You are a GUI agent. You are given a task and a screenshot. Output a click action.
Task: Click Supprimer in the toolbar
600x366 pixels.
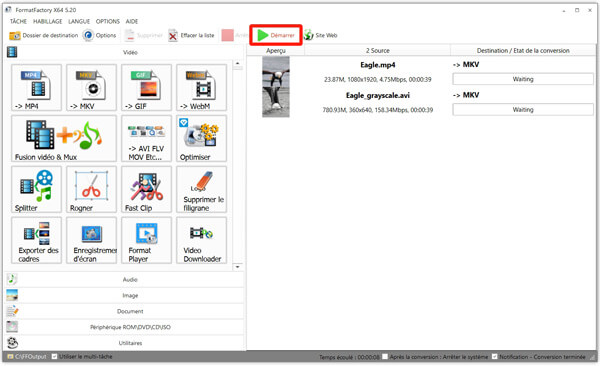pos(143,35)
